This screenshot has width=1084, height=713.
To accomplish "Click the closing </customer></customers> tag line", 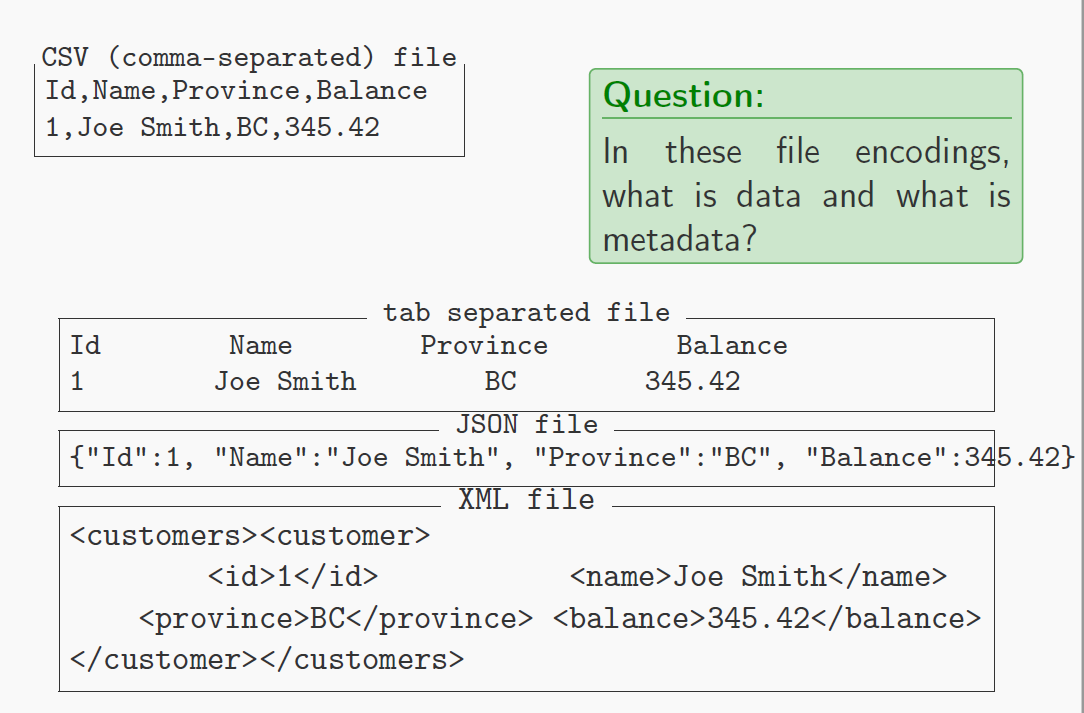I will [267, 660].
